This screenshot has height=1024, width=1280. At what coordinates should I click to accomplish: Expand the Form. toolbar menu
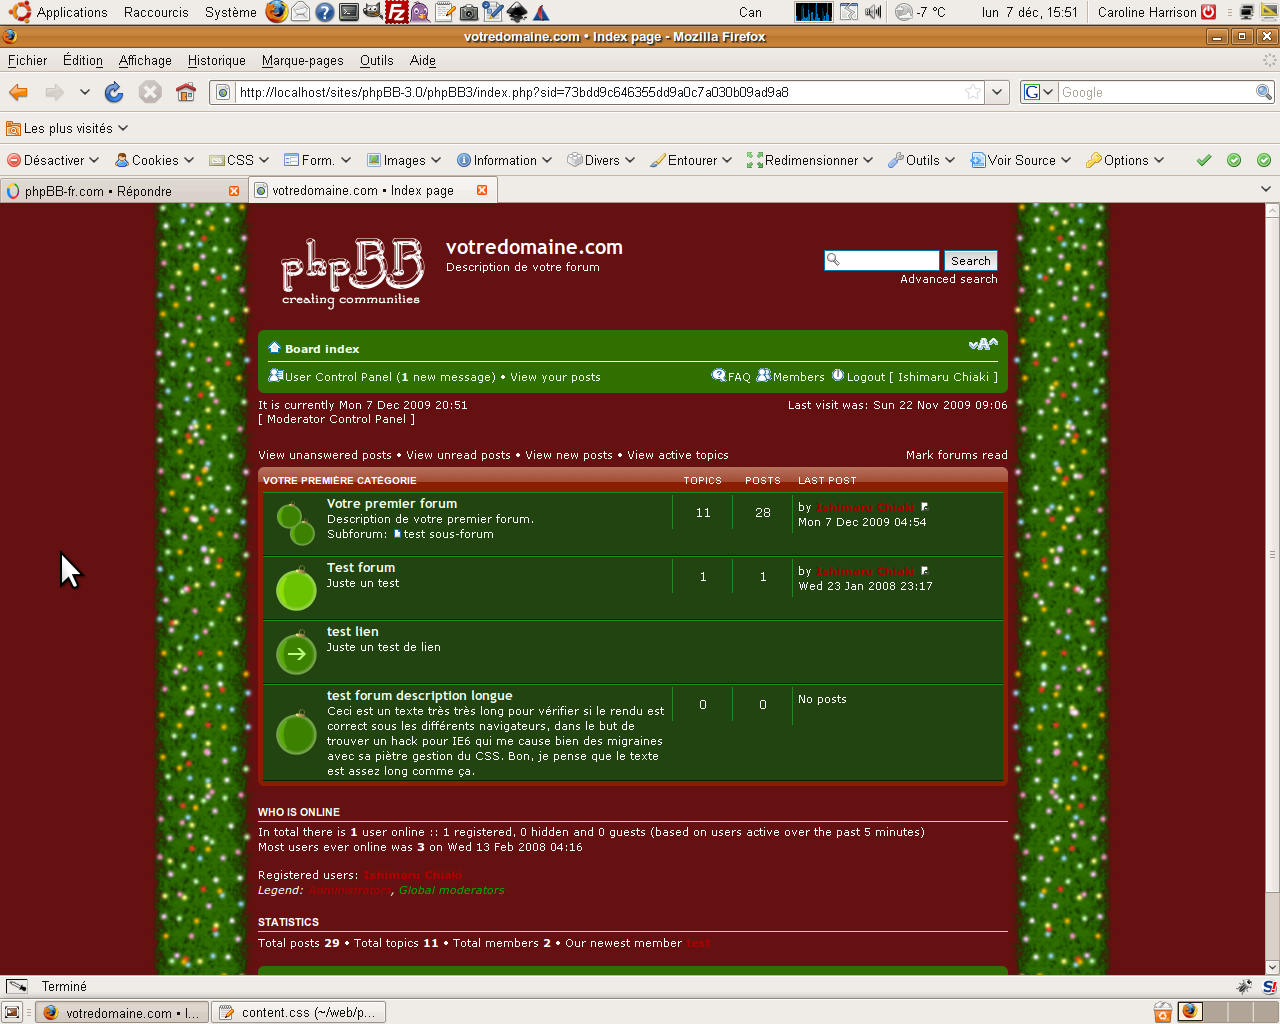(318, 160)
